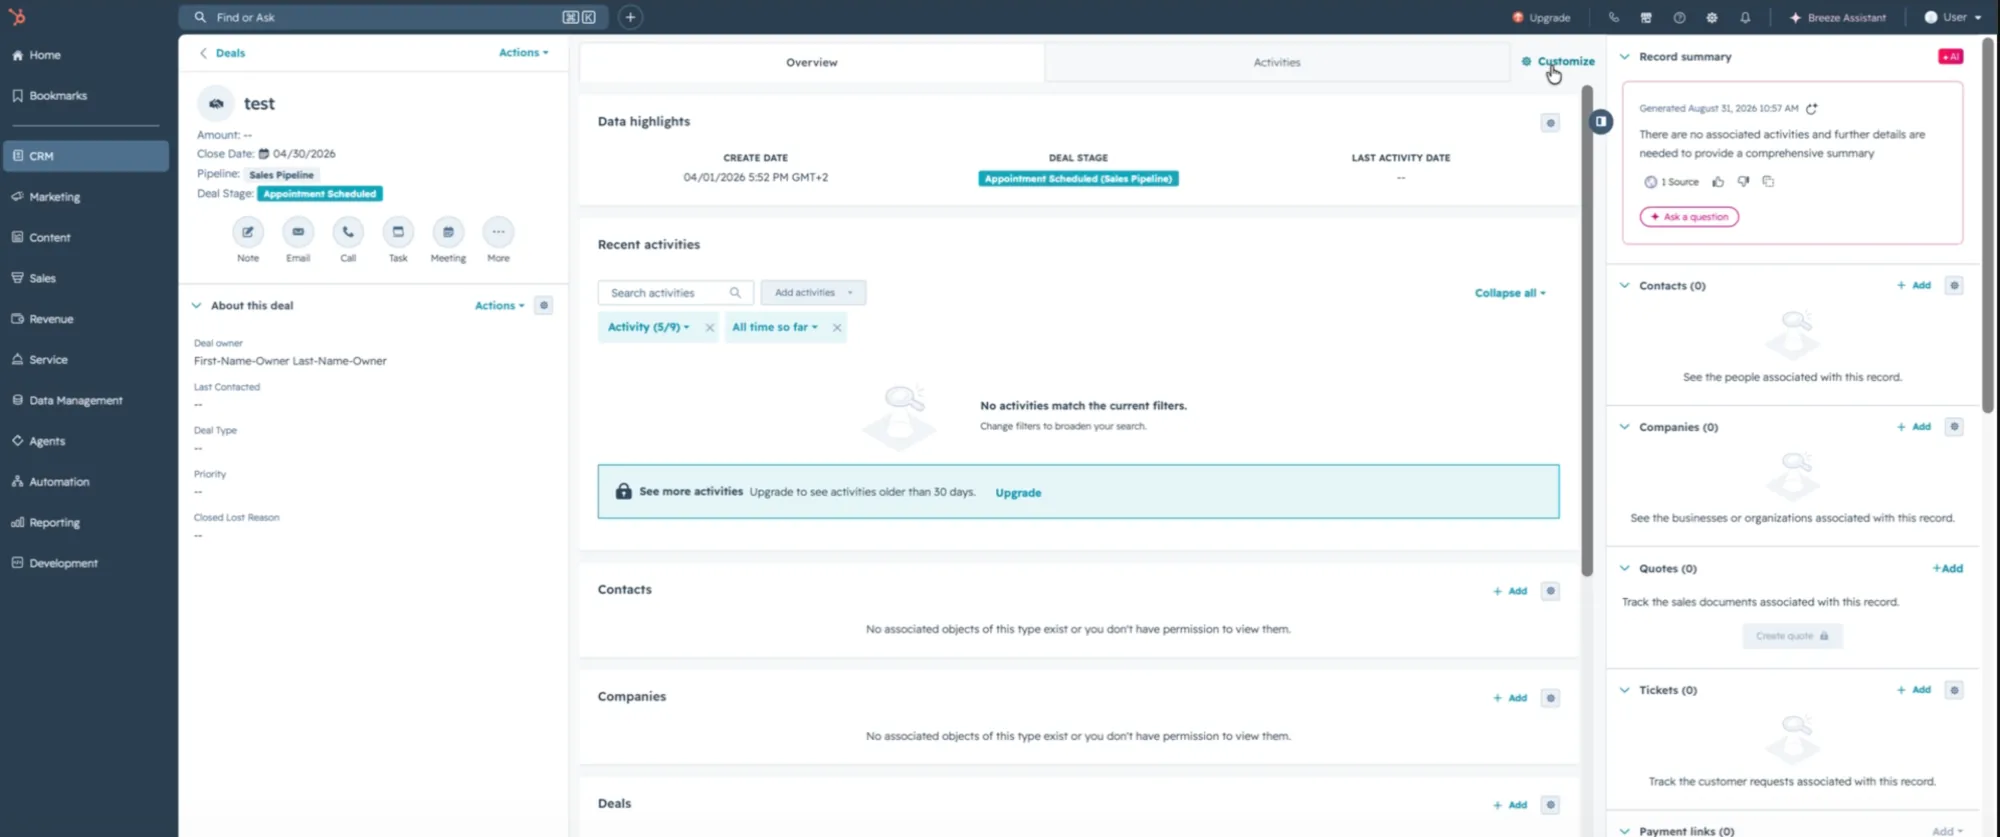Click Upgrade link in activities banner
The height and width of the screenshot is (837, 2000).
(x=1018, y=493)
